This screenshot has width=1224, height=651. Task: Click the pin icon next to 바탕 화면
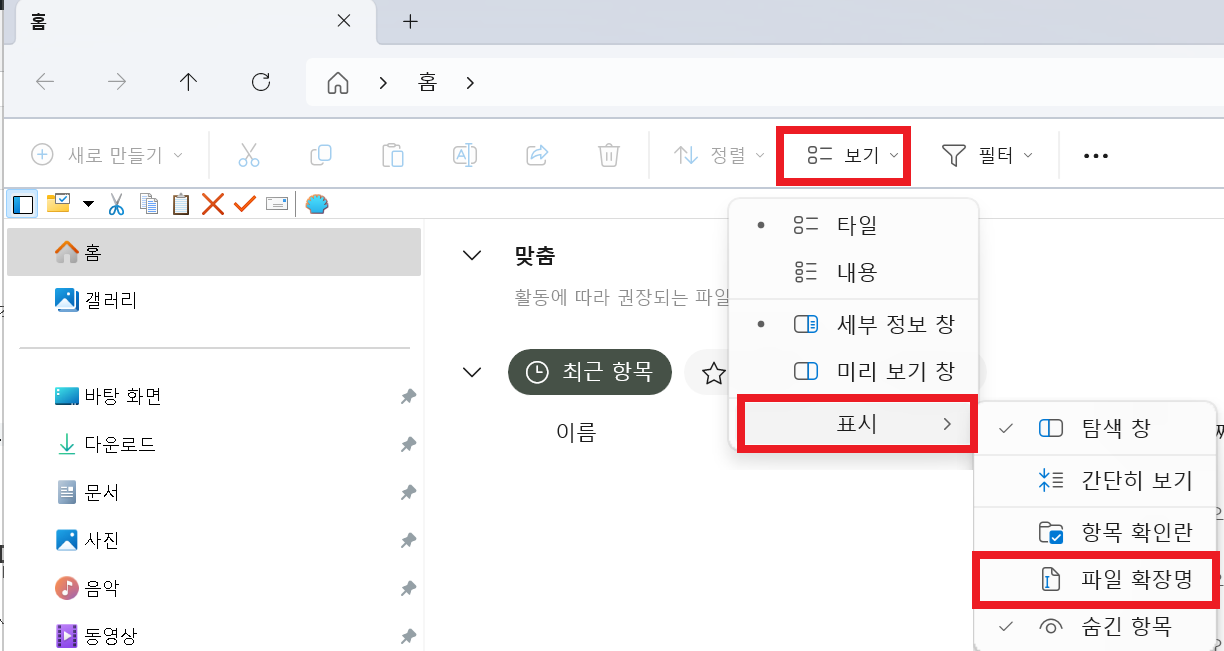coord(408,397)
